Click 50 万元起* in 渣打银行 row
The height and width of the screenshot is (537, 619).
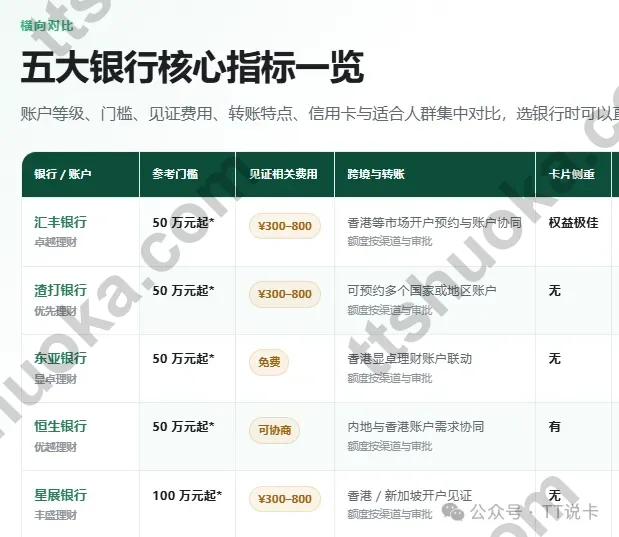183,291
